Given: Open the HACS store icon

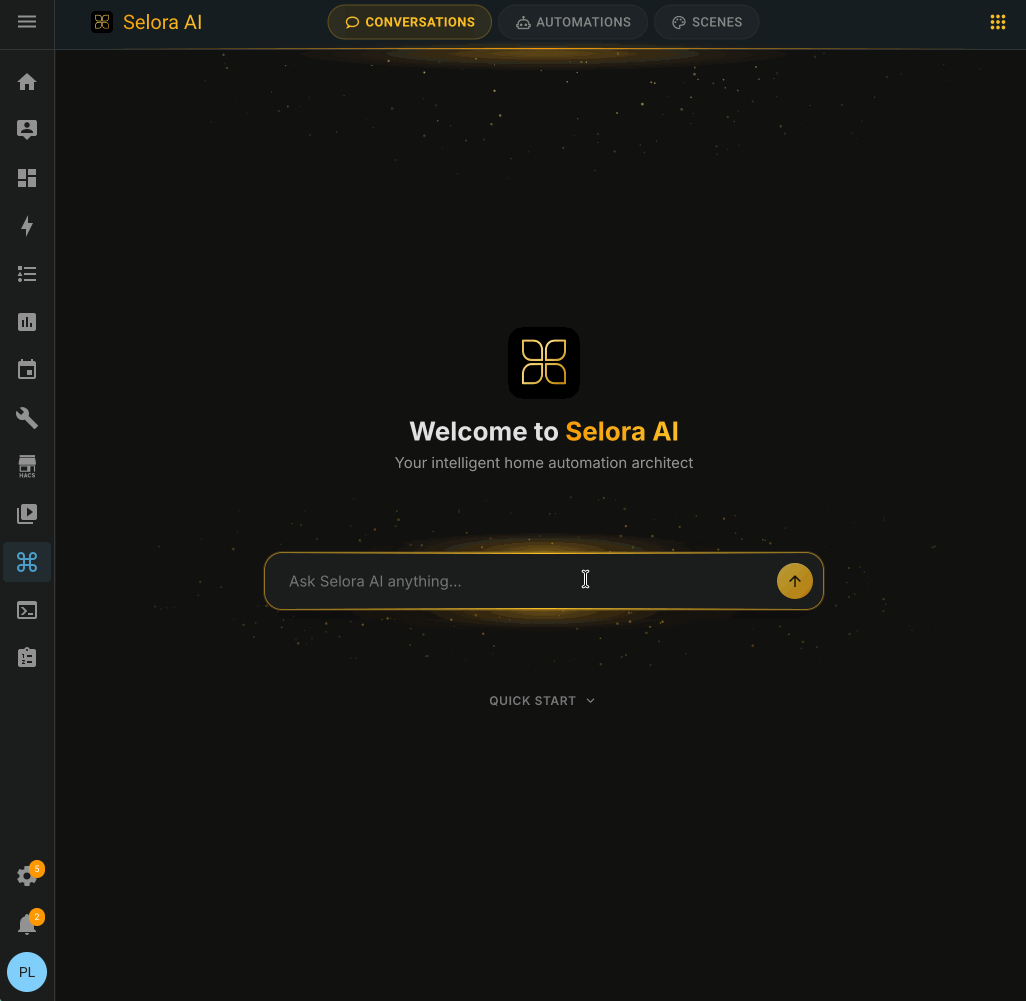Looking at the screenshot, I should (x=27, y=466).
